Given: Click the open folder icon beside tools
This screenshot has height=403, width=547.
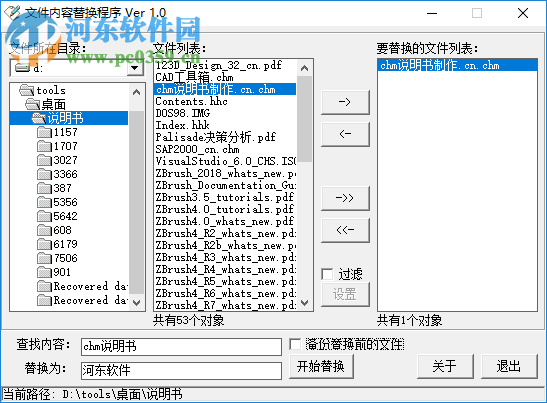Looking at the screenshot, I should [x=27, y=90].
